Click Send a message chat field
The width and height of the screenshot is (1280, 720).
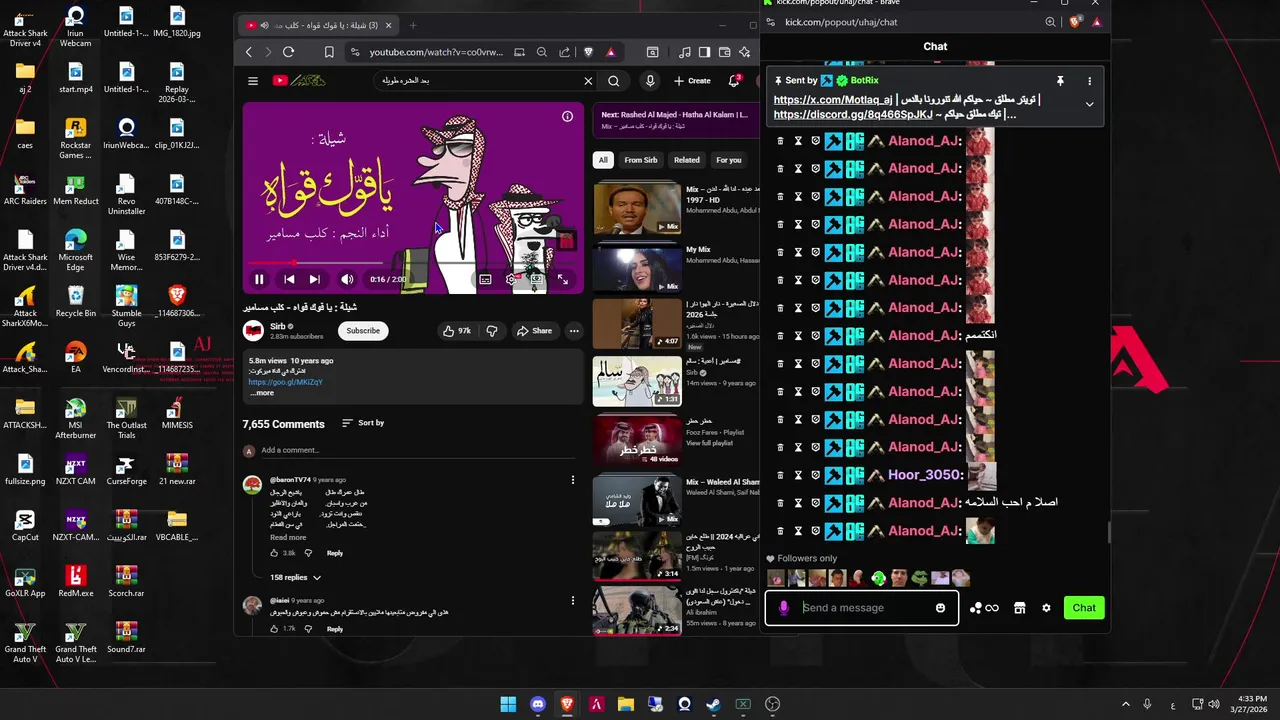pos(862,608)
